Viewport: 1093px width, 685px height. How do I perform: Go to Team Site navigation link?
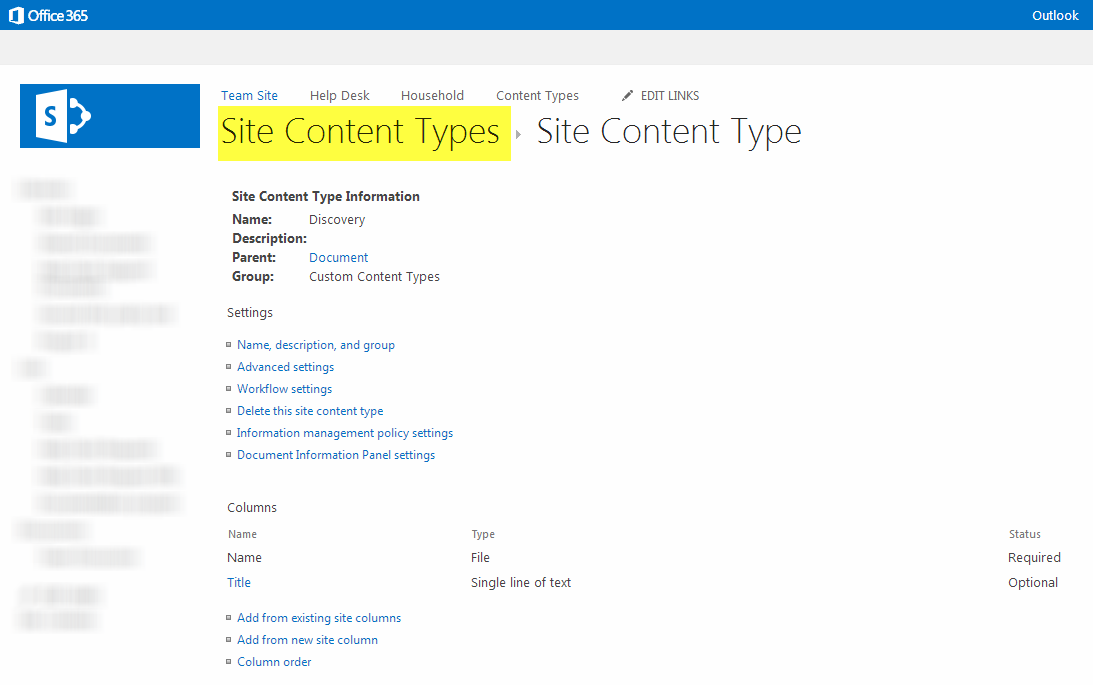(249, 96)
